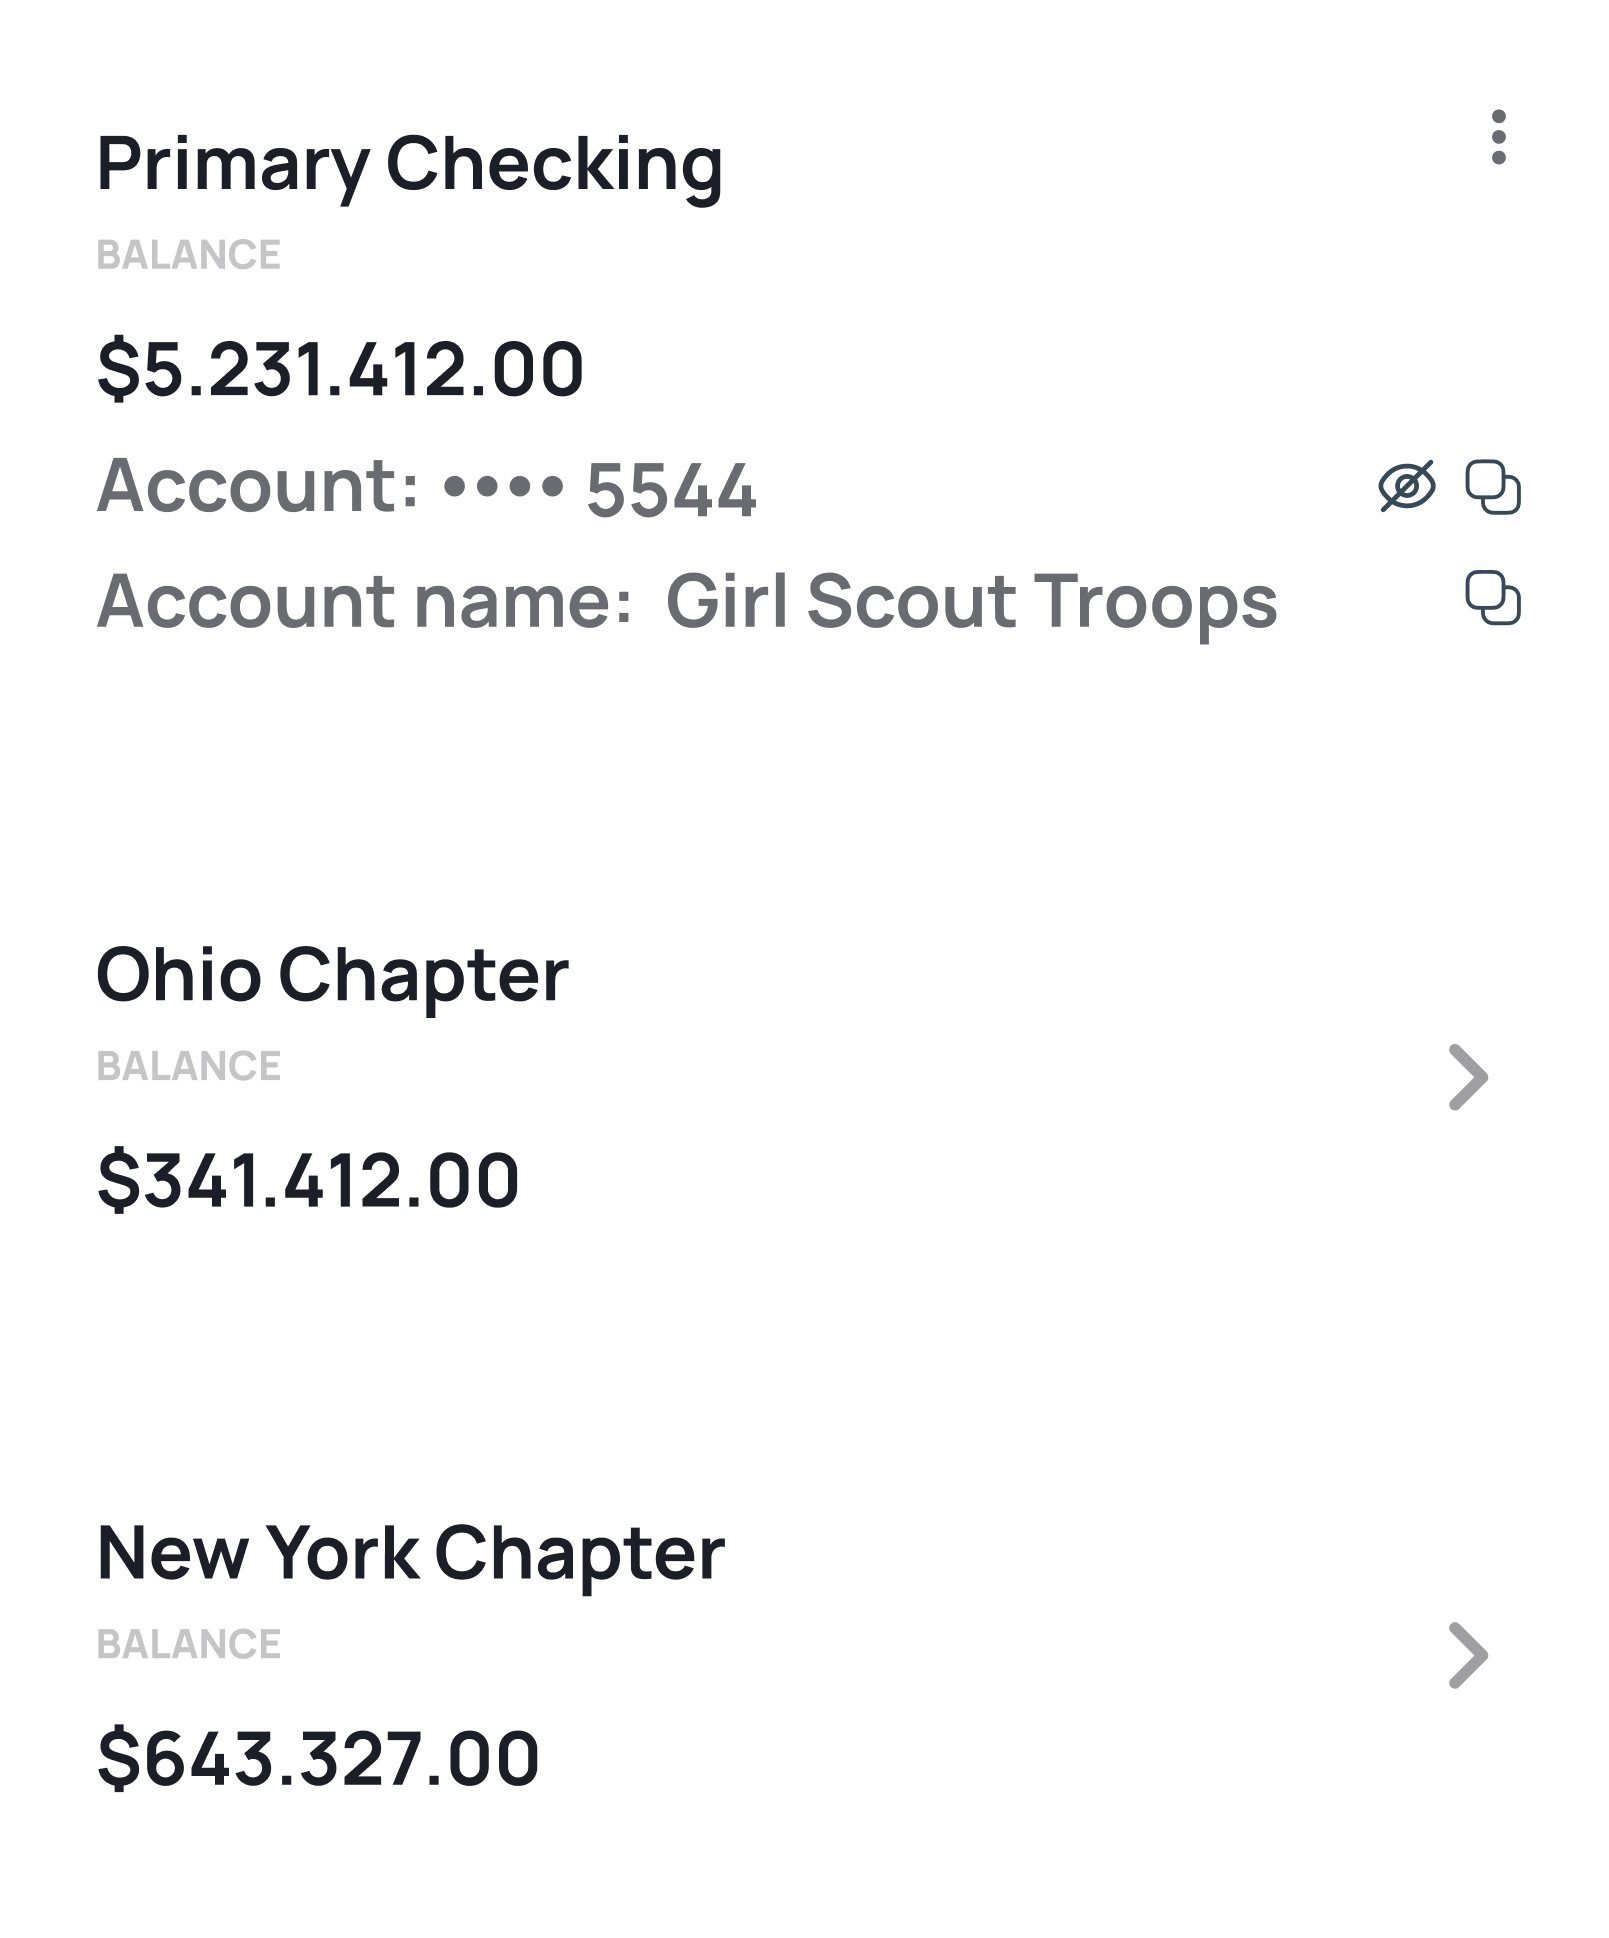Tap the $643.327.00 New York balance
Image resolution: width=1609 pixels, height=1938 pixels.
click(x=318, y=1759)
